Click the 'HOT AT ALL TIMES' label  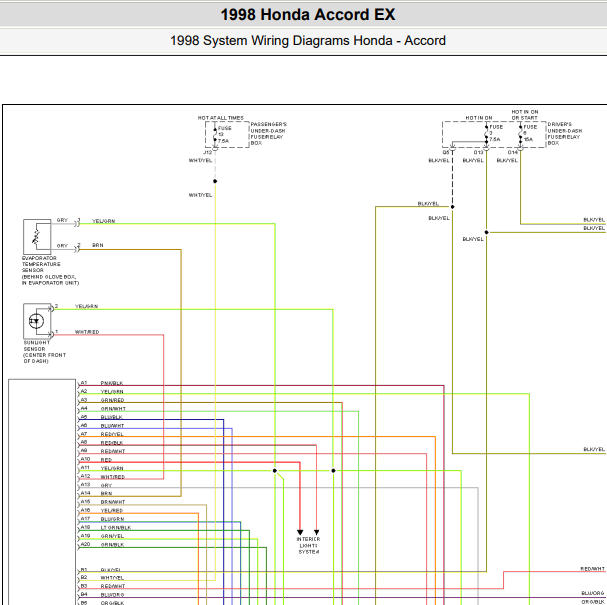[221, 118]
